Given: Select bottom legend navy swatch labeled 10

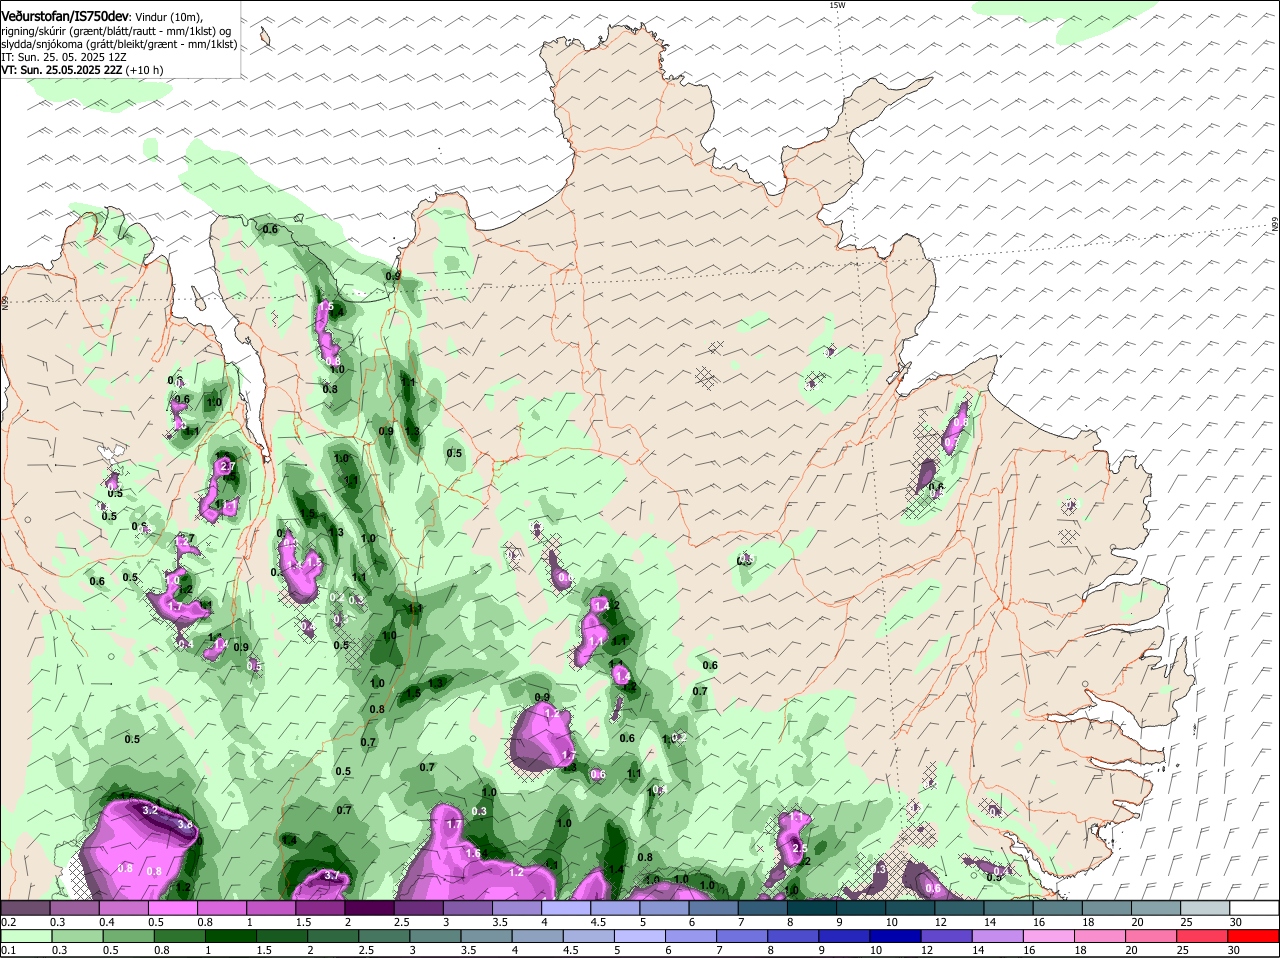Looking at the screenshot, I should (x=896, y=936).
